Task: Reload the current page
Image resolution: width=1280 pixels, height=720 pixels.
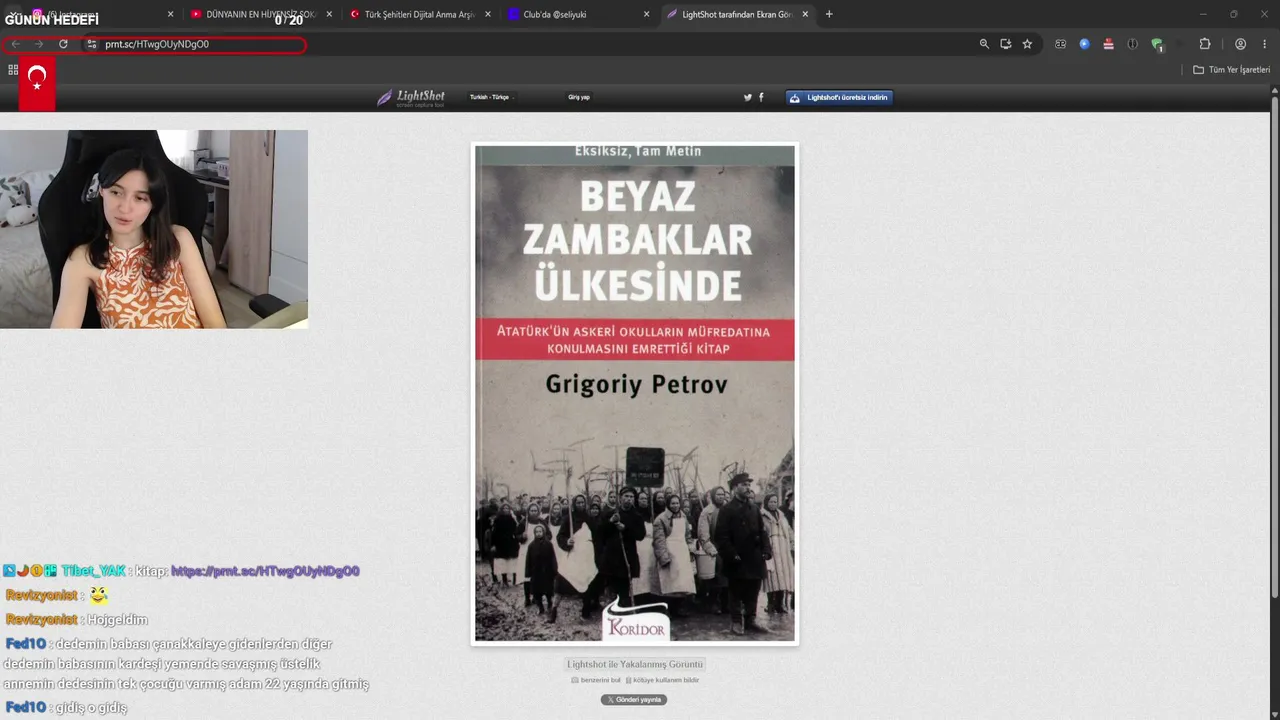Action: tap(63, 44)
